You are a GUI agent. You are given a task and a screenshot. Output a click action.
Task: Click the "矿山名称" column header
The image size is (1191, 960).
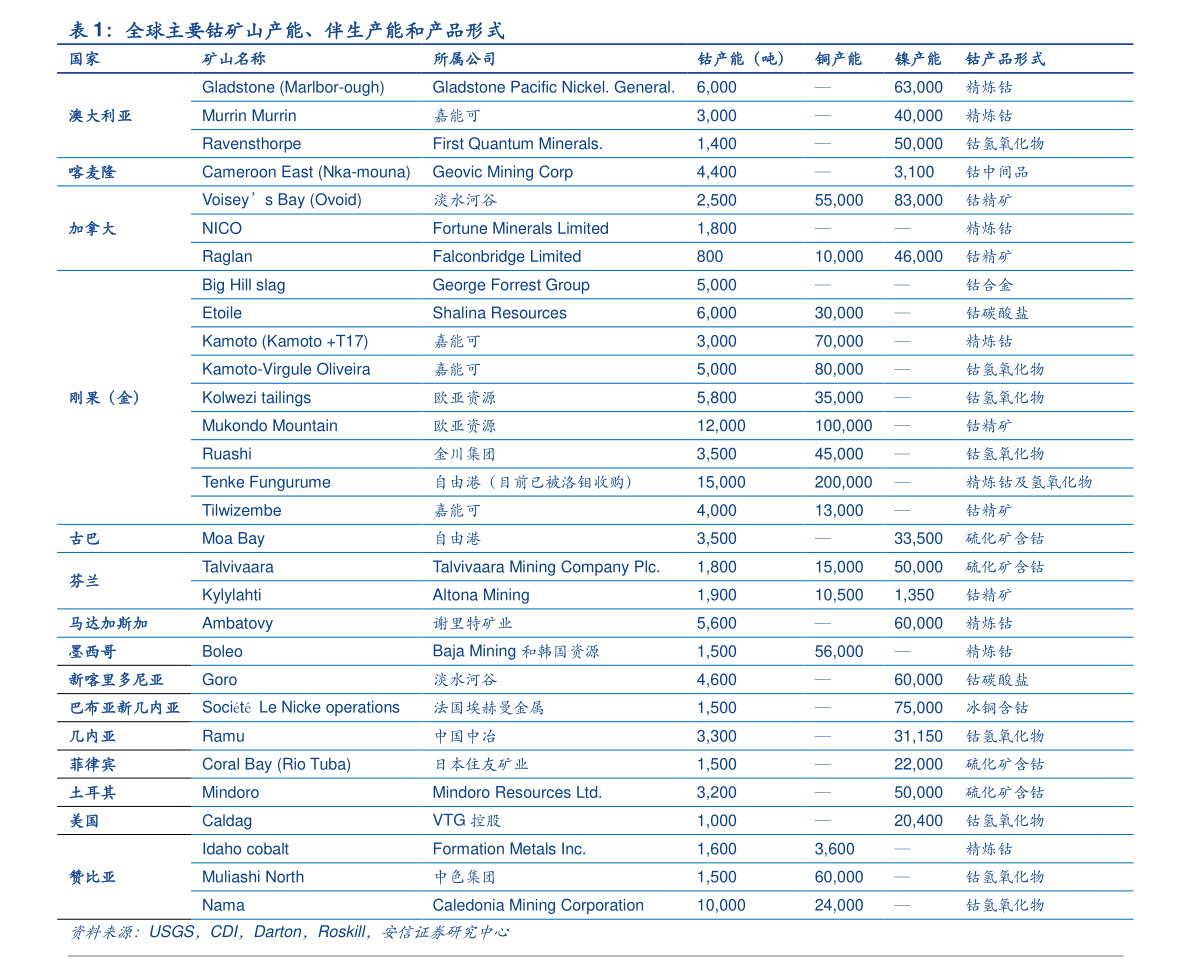pos(234,59)
